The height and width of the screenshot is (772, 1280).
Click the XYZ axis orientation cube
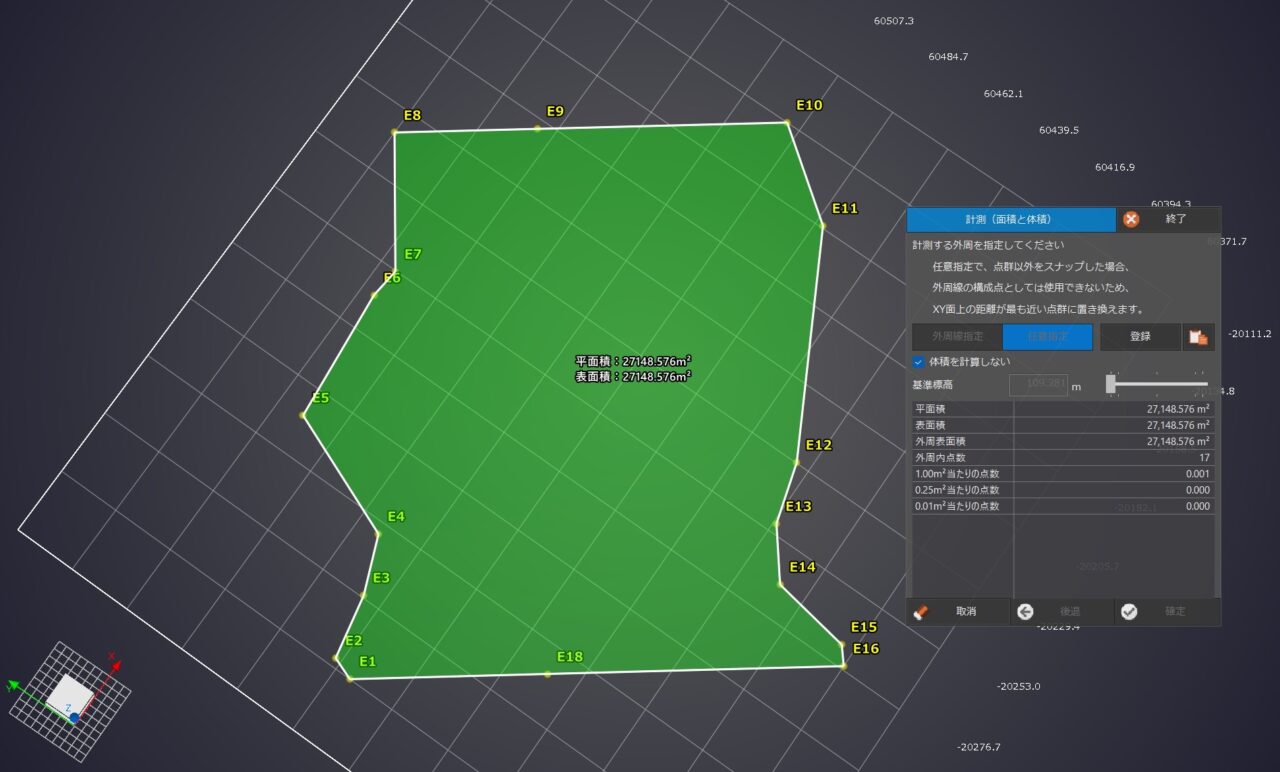click(70, 687)
